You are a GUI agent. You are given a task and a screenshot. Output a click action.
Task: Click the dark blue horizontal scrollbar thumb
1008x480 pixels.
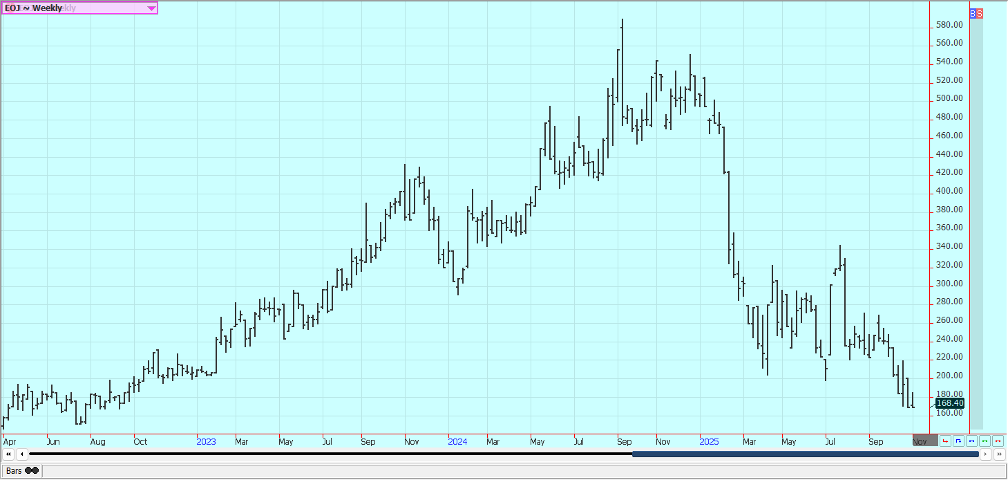(805, 454)
